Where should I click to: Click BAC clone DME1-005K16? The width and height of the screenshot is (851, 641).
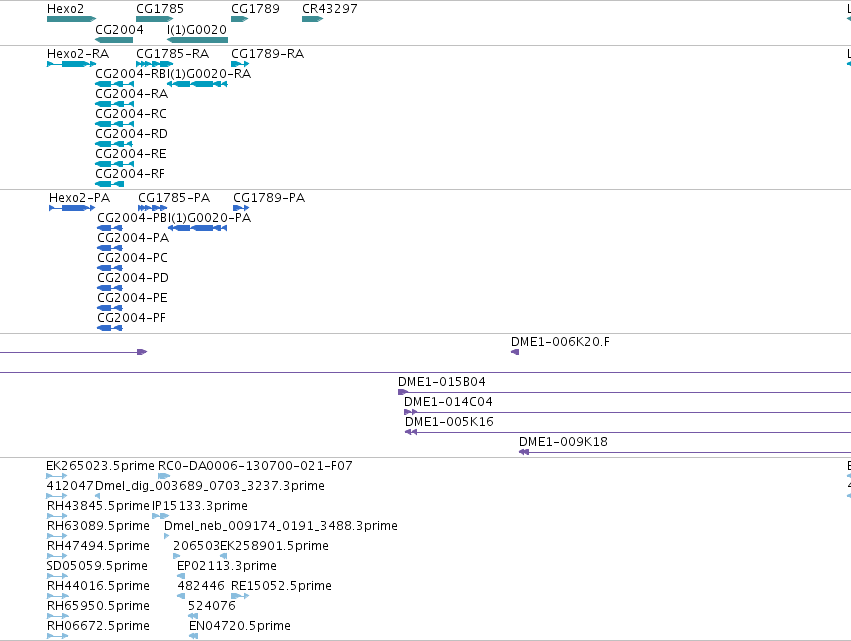449,422
